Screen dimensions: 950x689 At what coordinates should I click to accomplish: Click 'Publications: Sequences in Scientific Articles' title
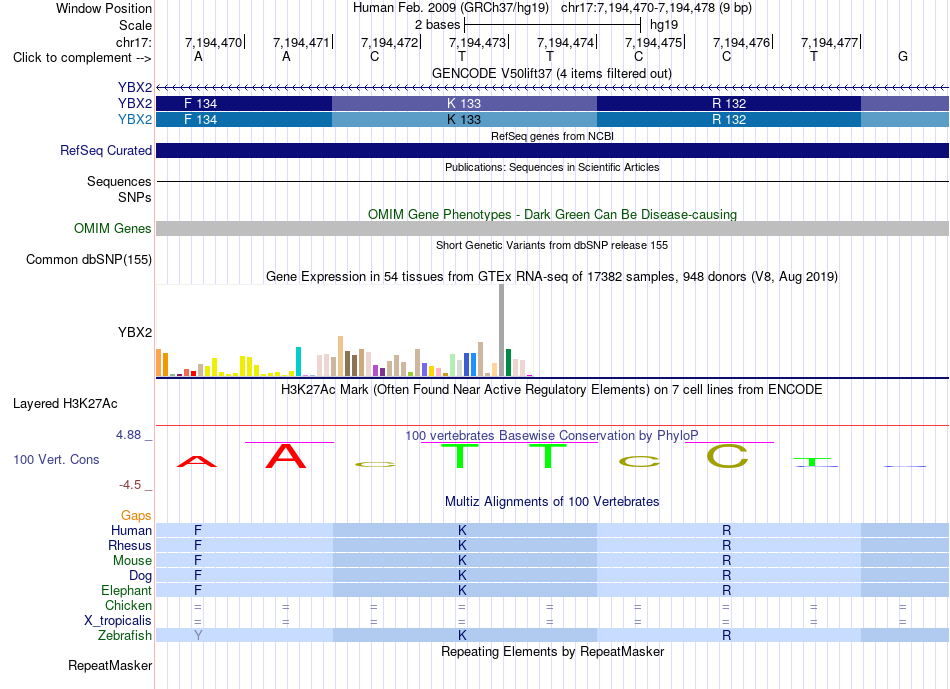(x=552, y=167)
